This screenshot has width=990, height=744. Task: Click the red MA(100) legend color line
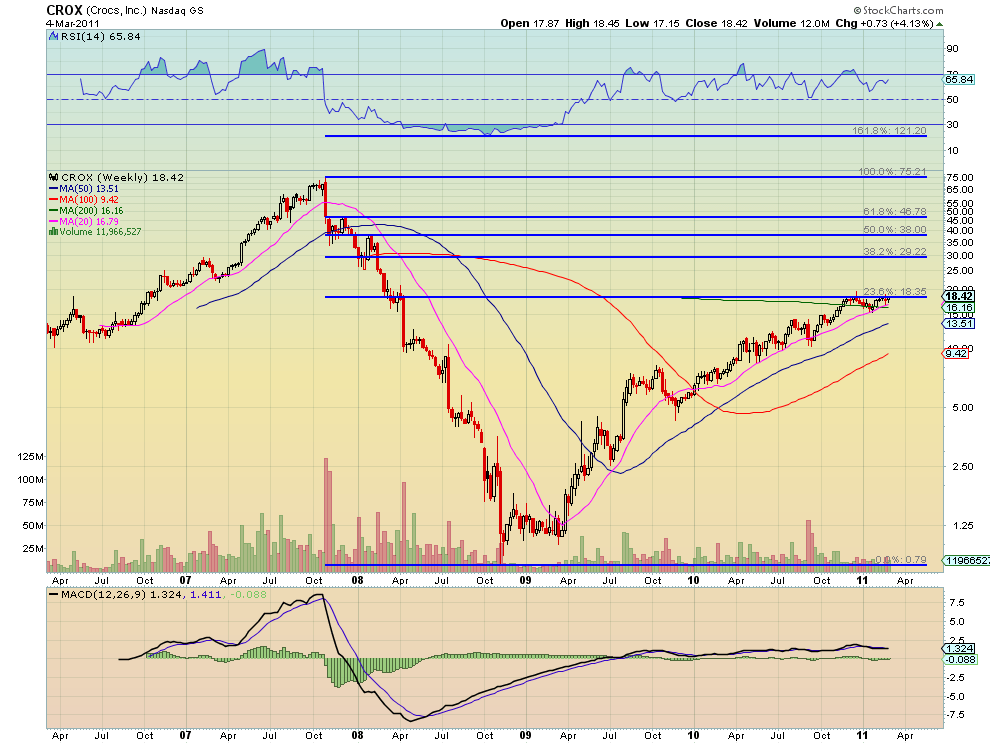54,200
